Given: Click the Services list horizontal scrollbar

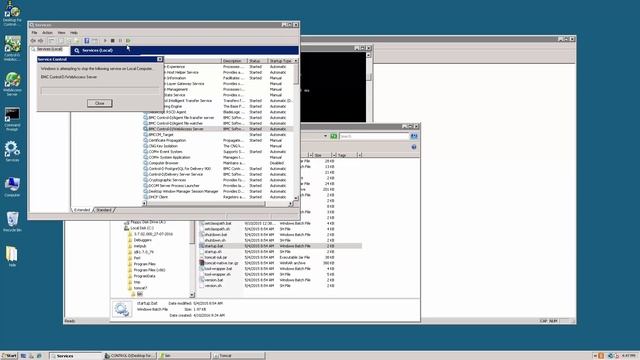Looking at the screenshot, I should (x=218, y=203).
